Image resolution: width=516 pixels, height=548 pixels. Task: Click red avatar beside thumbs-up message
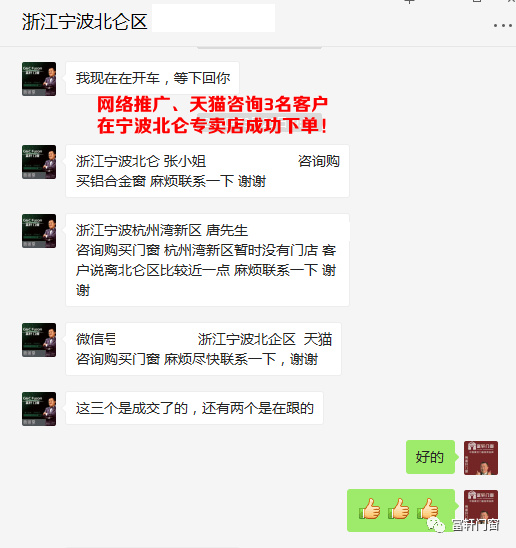(481, 507)
